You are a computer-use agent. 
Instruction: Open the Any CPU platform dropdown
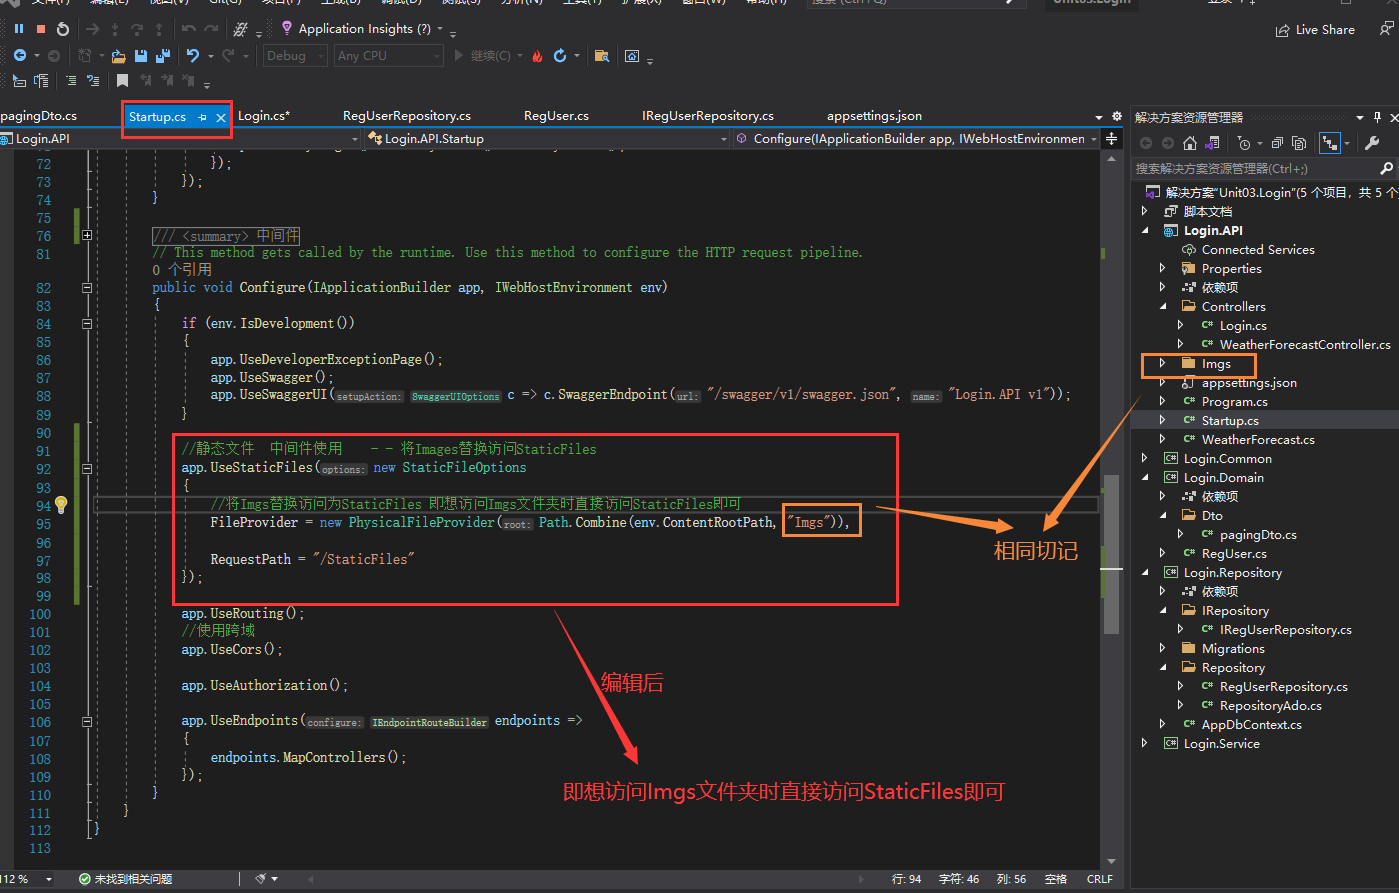(388, 56)
